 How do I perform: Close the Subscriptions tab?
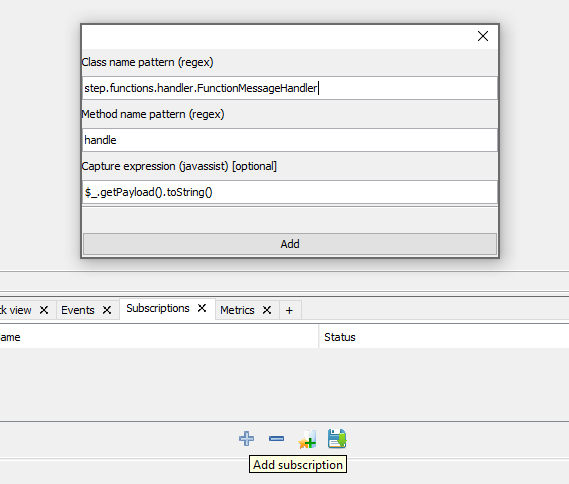[x=202, y=308]
